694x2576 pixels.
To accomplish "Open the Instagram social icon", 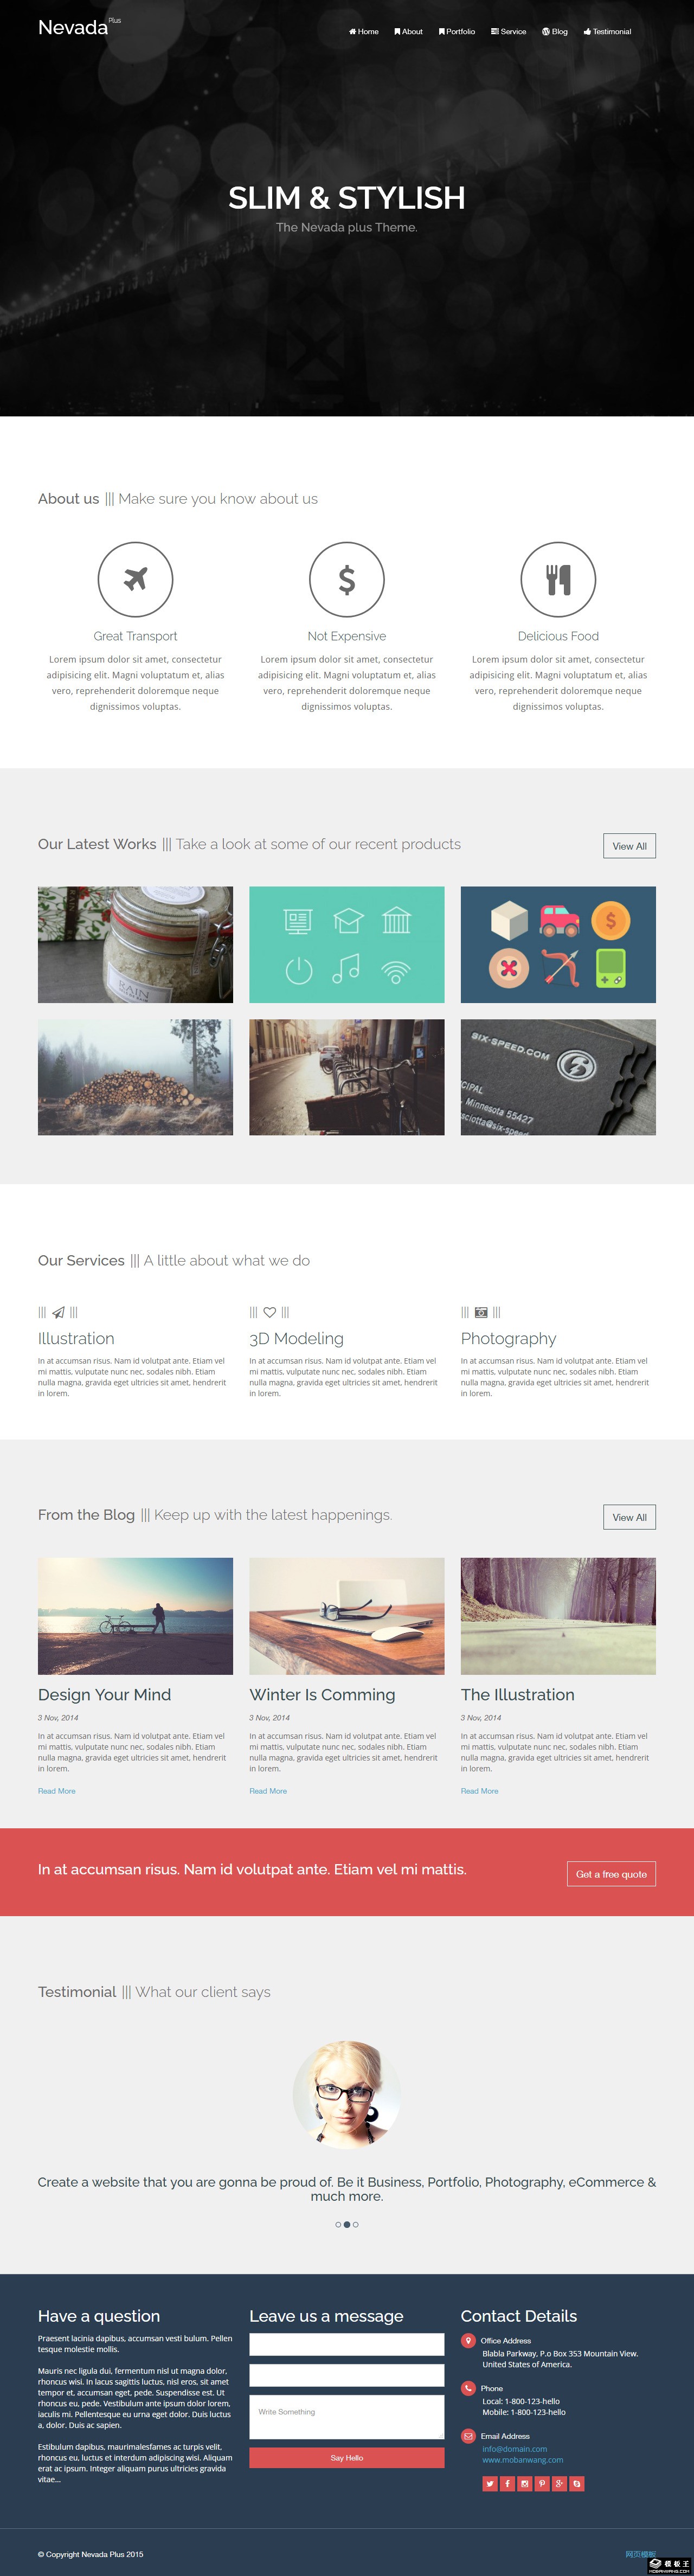I will click(x=524, y=2483).
